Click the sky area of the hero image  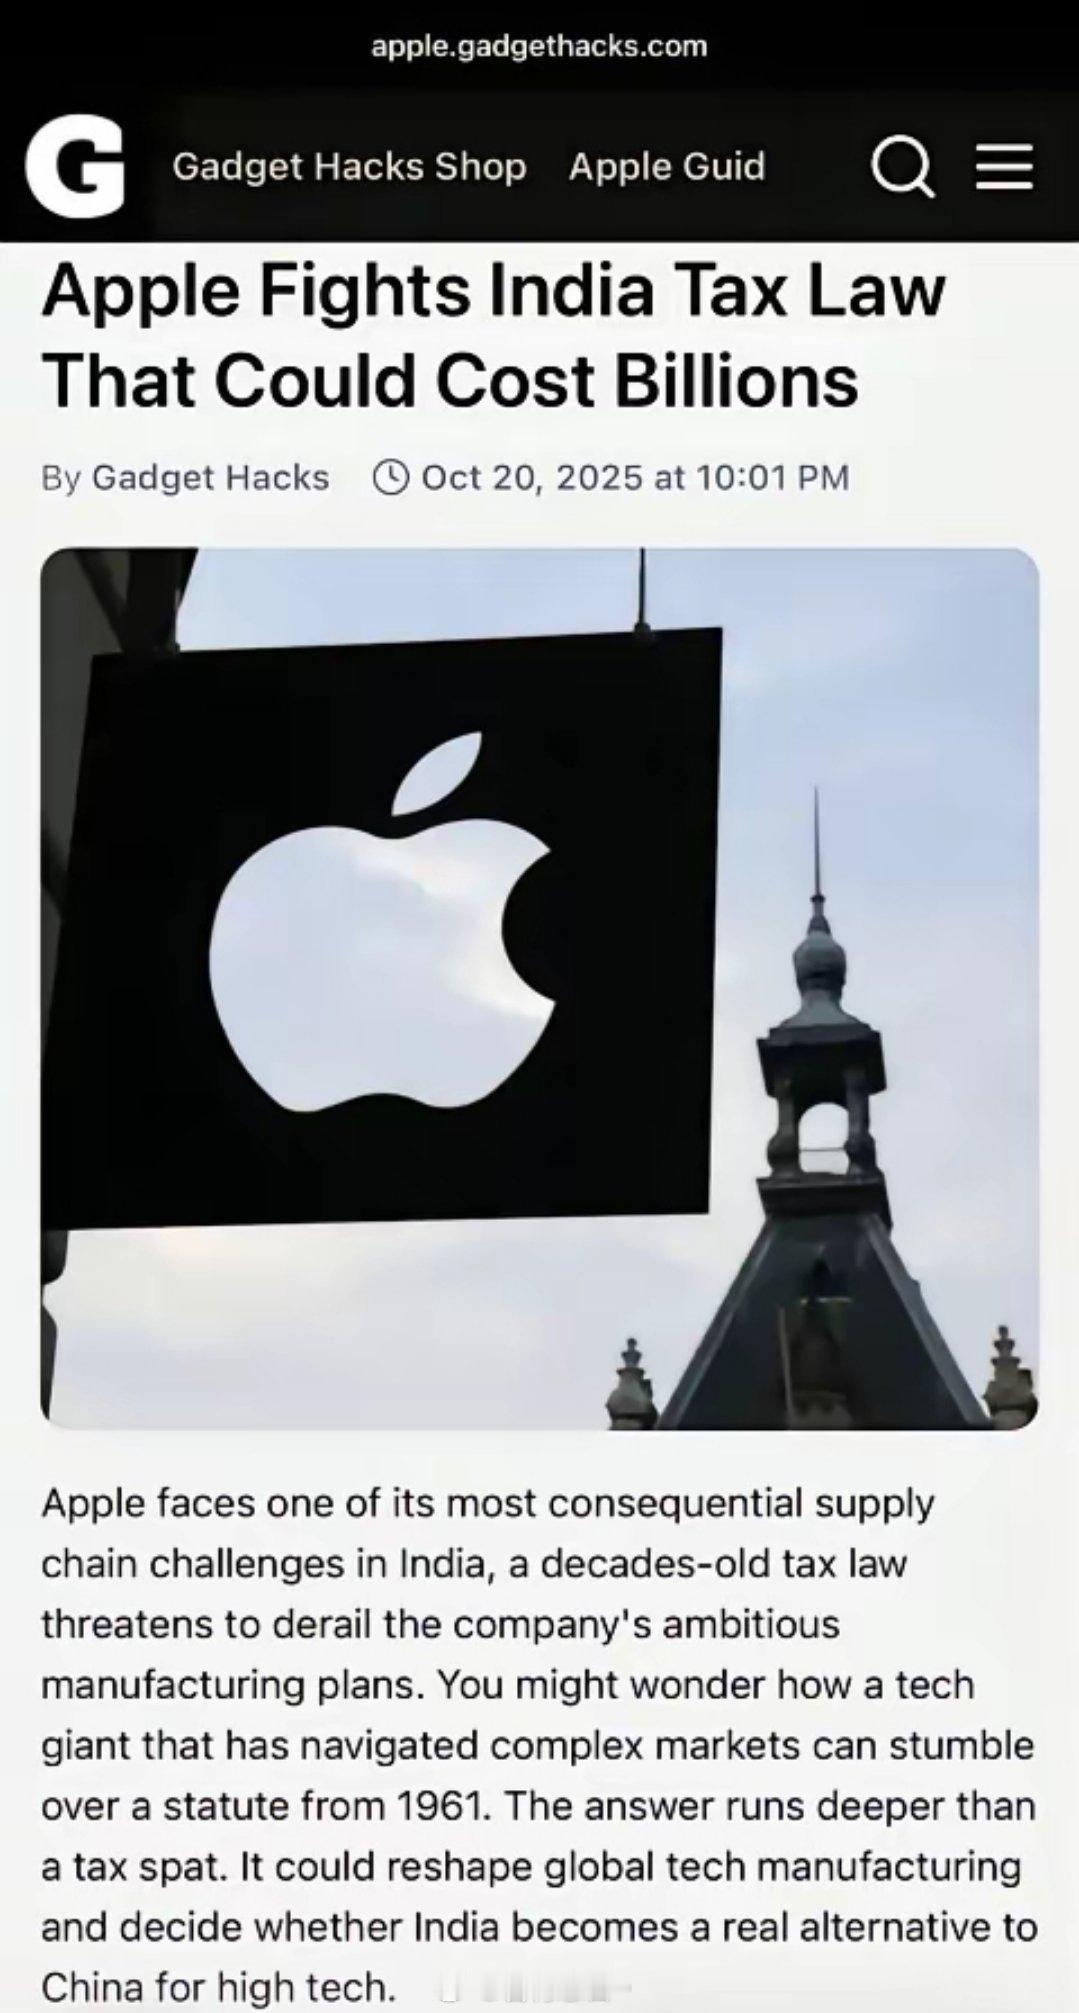pyautogui.click(x=900, y=700)
